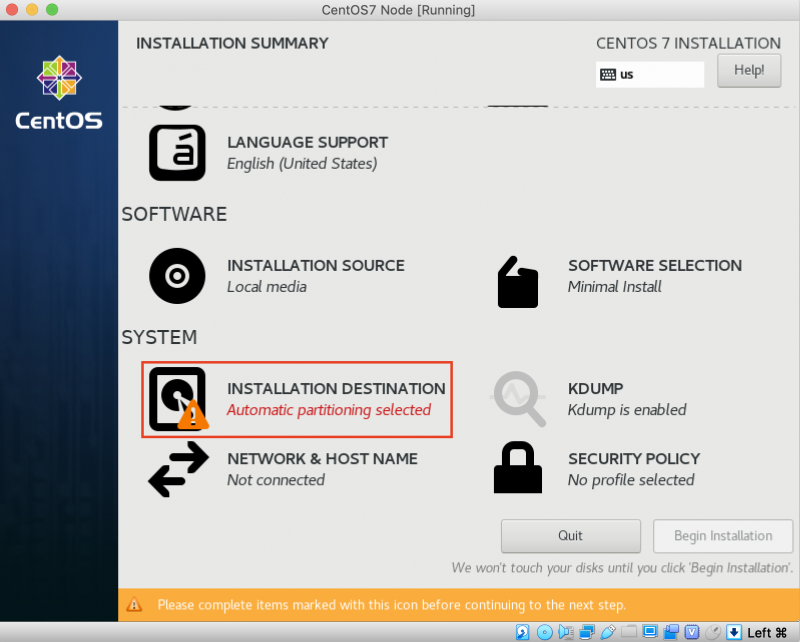This screenshot has height=642, width=800.
Task: Click VirtualBox USB devices status icon
Action: pyautogui.click(x=608, y=632)
